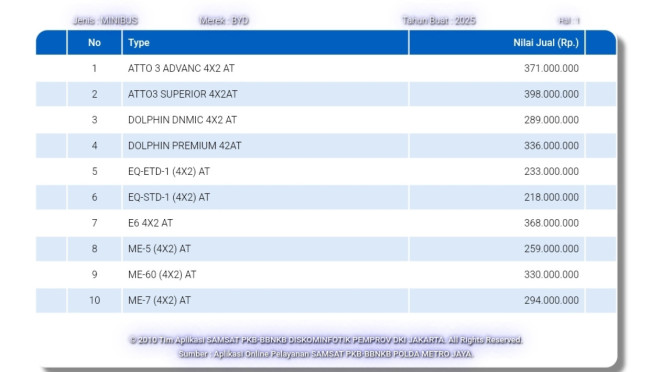Select the E6 4X2 AT row
663x372 pixels.
[326, 223]
